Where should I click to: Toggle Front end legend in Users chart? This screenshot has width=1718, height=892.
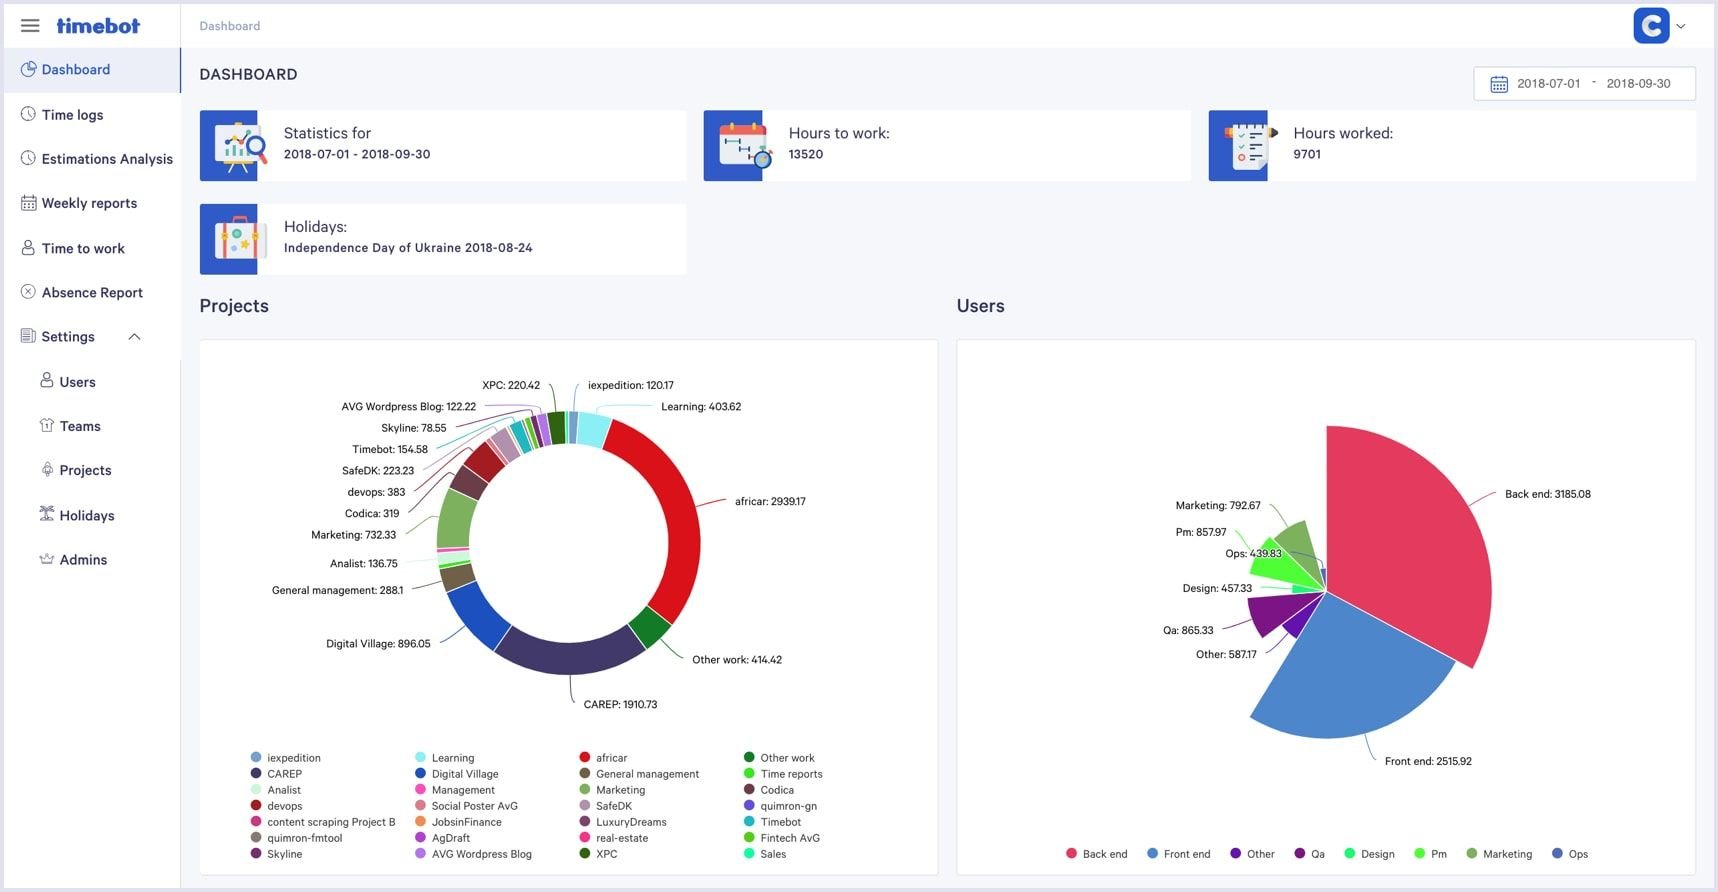(1179, 854)
